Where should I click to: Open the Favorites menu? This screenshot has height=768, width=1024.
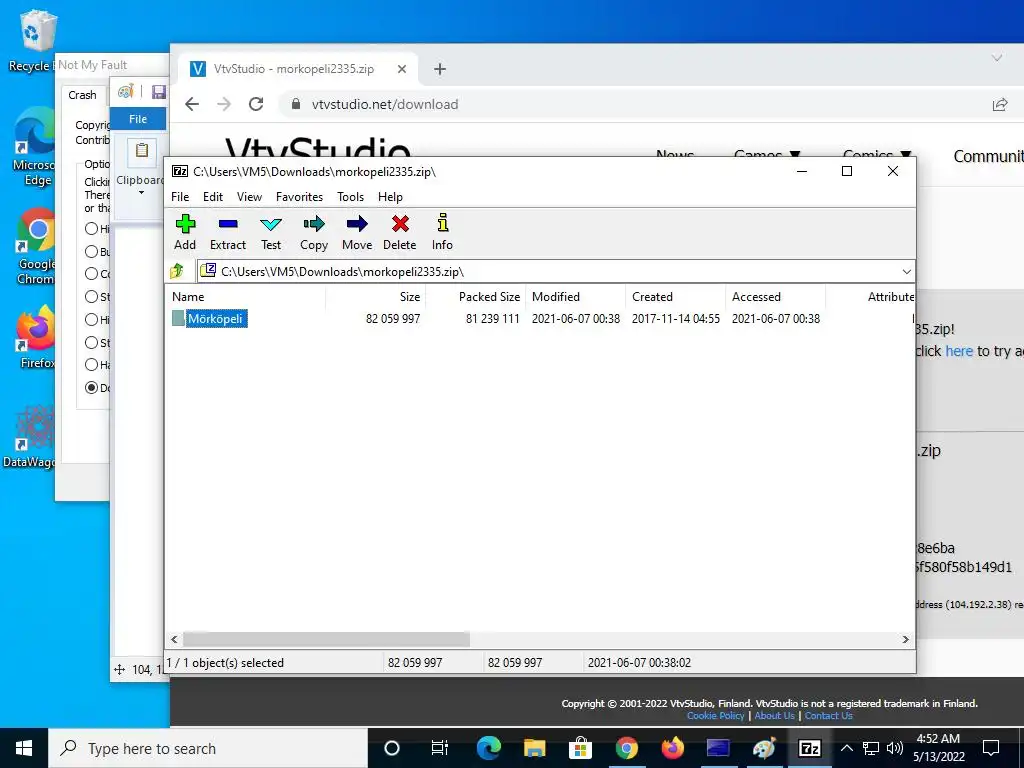pos(299,197)
